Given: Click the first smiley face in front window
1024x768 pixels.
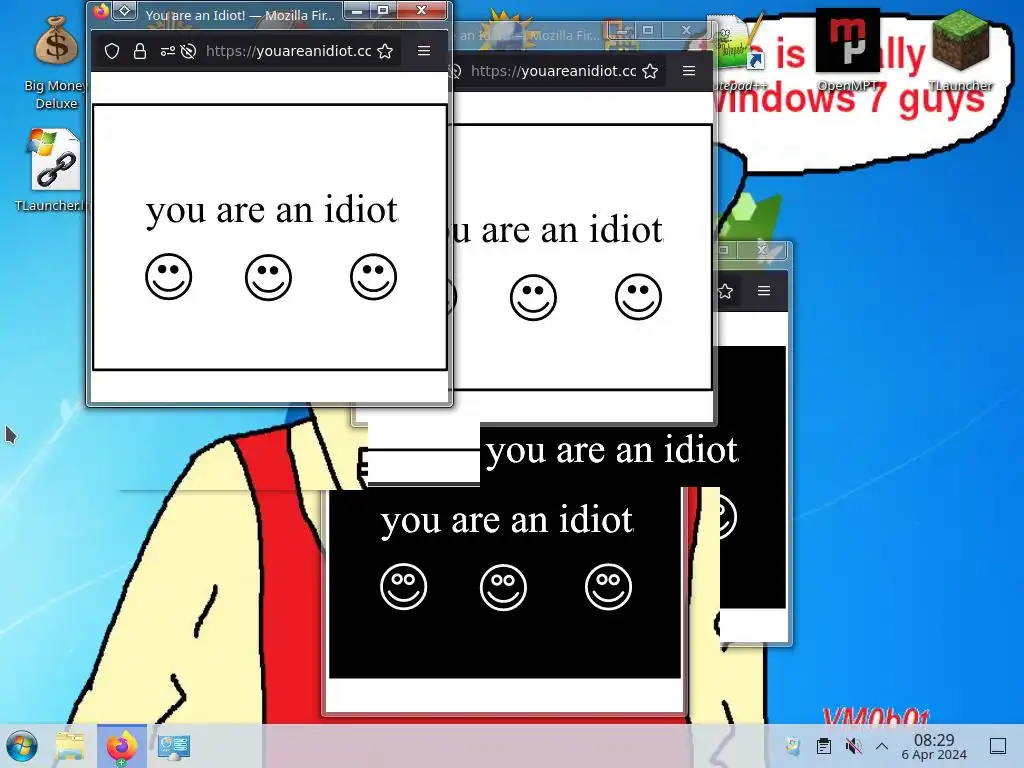Looking at the screenshot, I should pos(168,276).
